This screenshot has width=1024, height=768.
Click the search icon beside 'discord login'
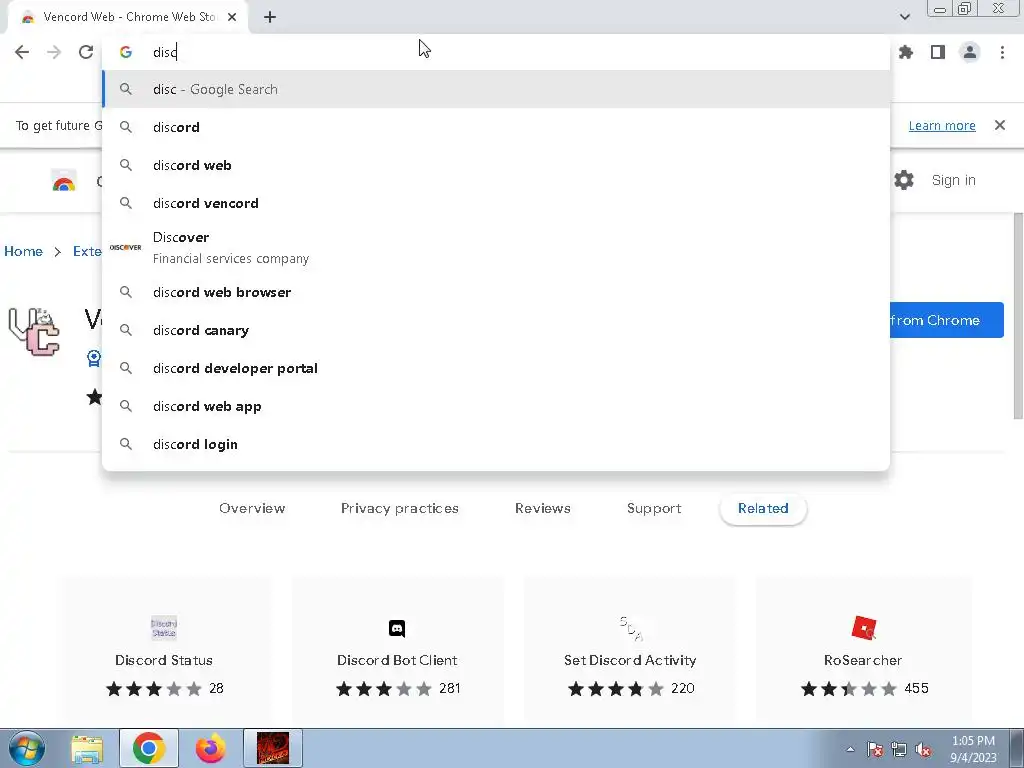(125, 444)
